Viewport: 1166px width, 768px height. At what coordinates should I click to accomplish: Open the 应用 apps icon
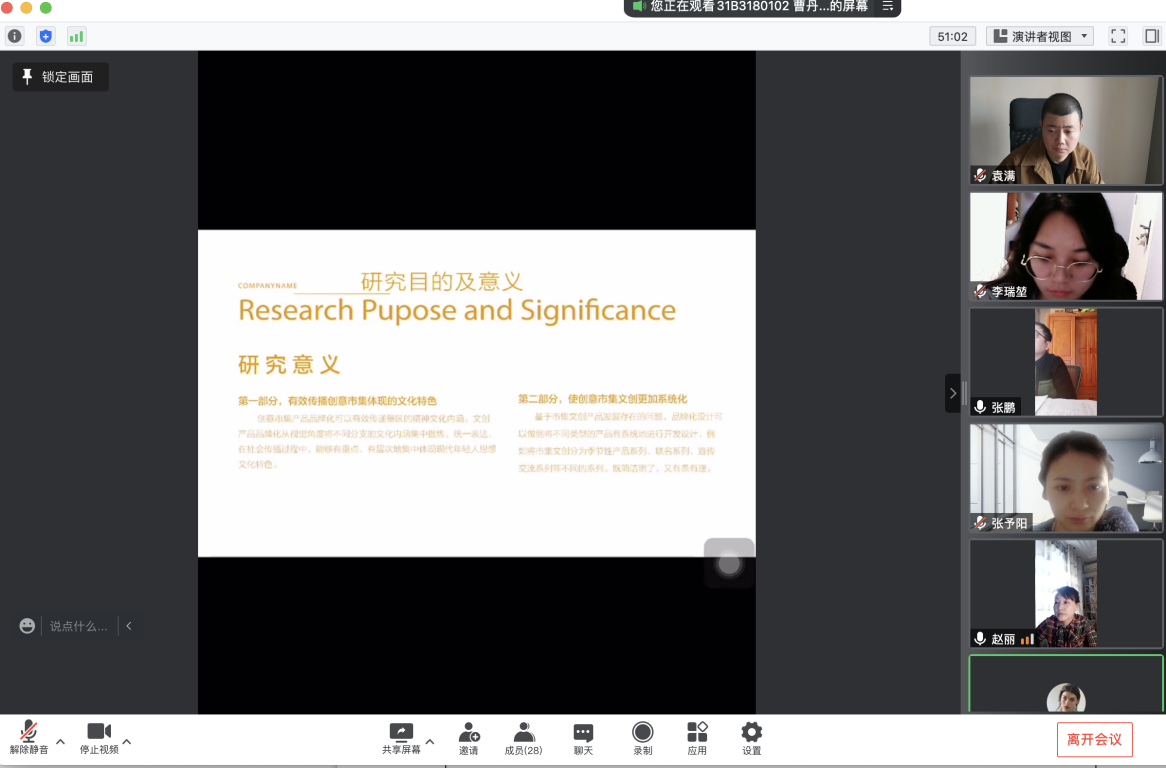pyautogui.click(x=697, y=738)
